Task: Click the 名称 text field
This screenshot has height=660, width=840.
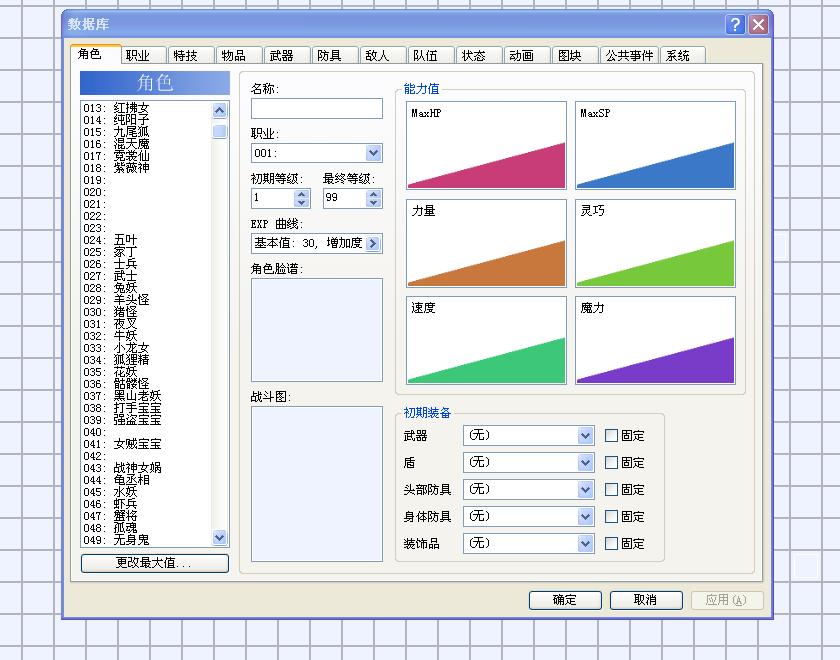Action: click(317, 108)
